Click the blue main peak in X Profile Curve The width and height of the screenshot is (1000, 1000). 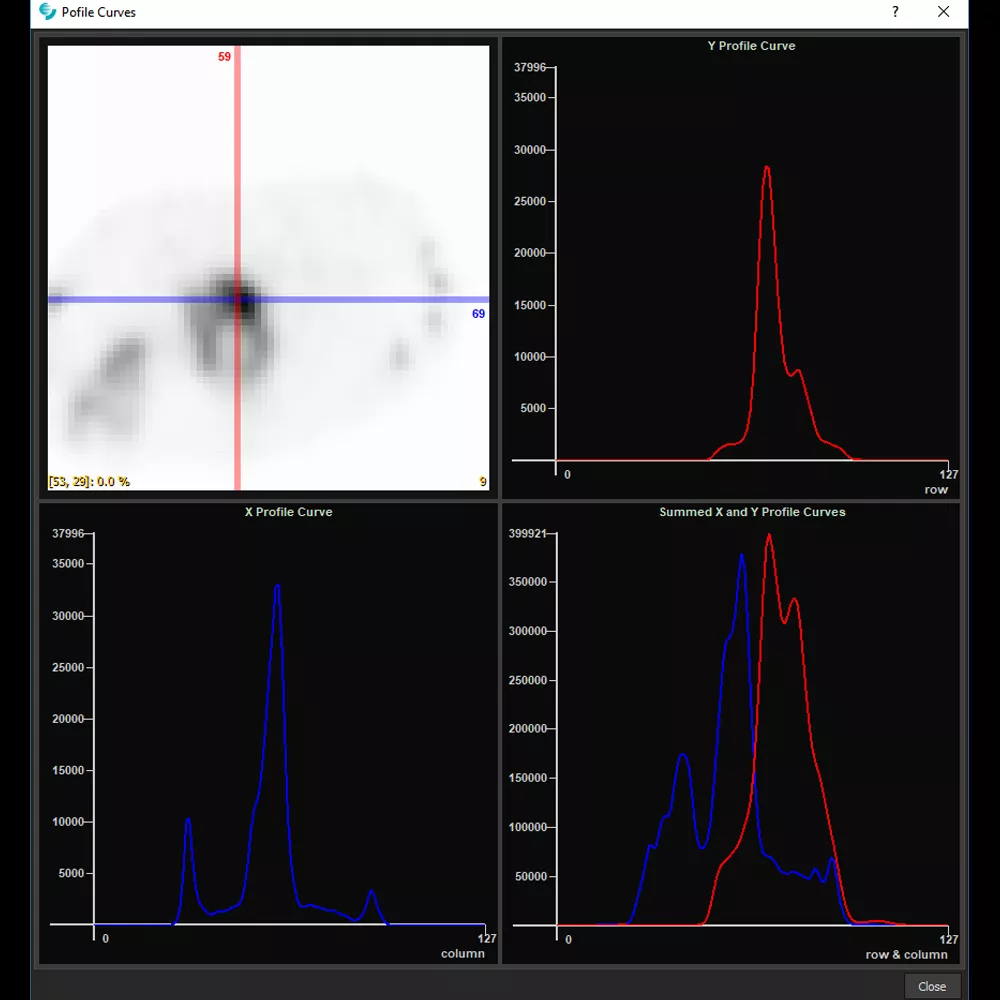(277, 587)
